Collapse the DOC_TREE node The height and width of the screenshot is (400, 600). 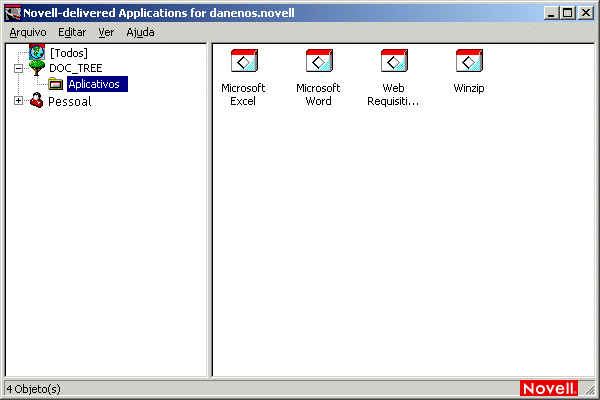pos(18,69)
